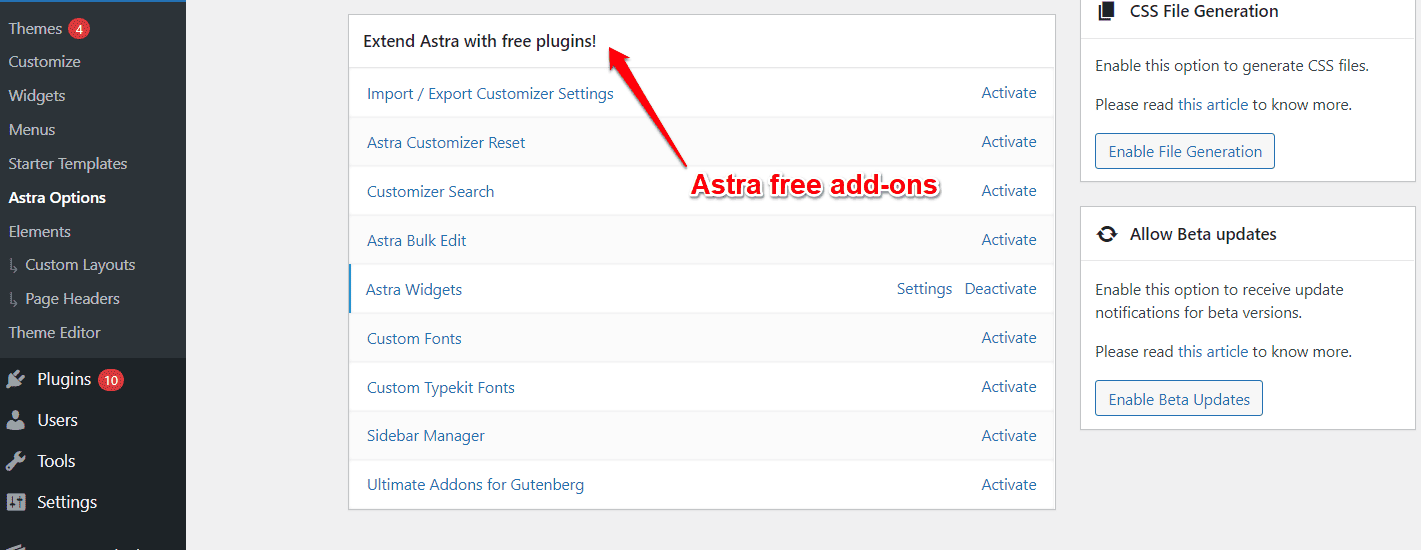This screenshot has height=550, width=1421.
Task: Open Astra Widgets Settings link
Action: tap(924, 289)
